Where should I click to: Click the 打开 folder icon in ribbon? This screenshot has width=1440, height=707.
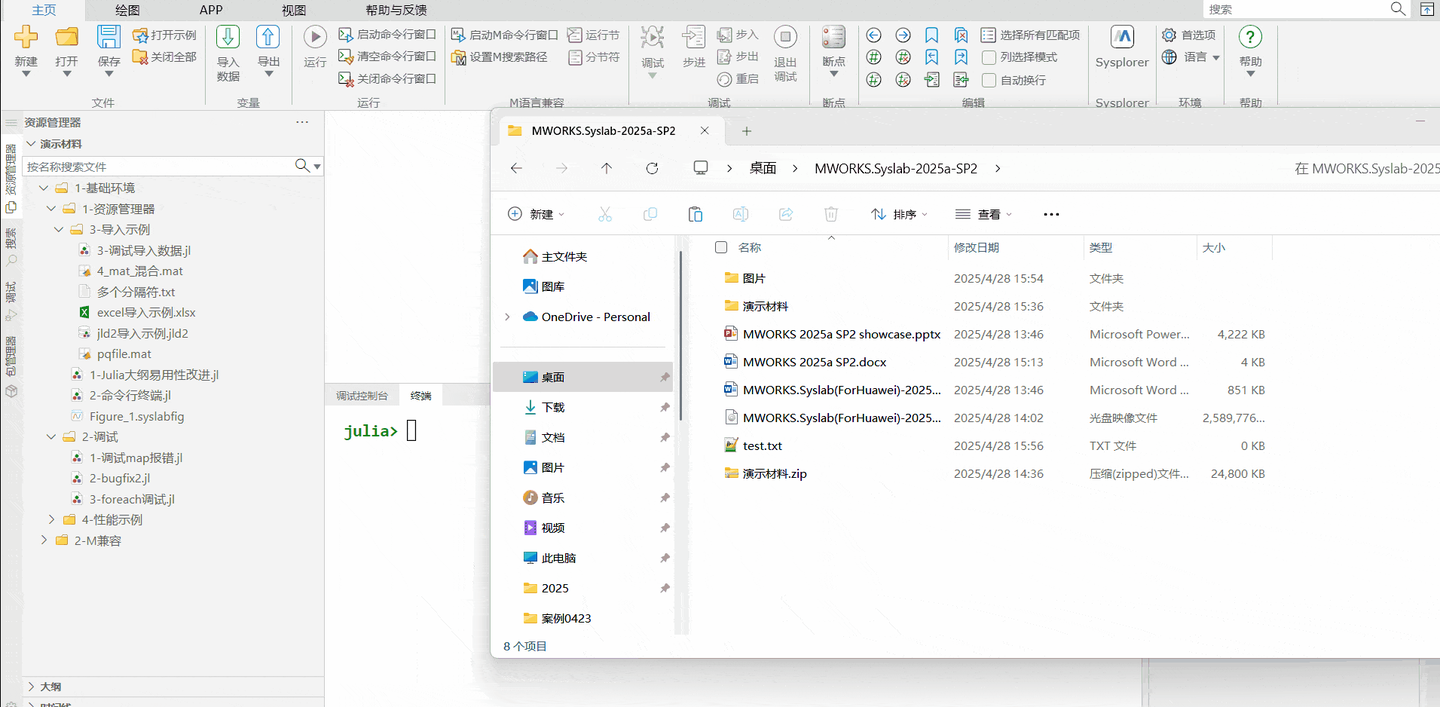[x=67, y=38]
